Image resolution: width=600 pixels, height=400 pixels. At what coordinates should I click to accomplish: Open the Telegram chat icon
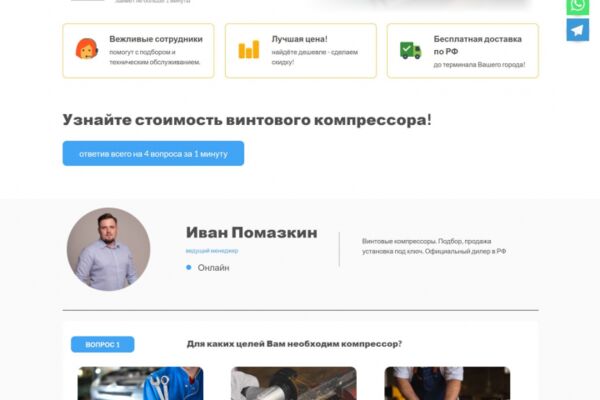(x=577, y=30)
